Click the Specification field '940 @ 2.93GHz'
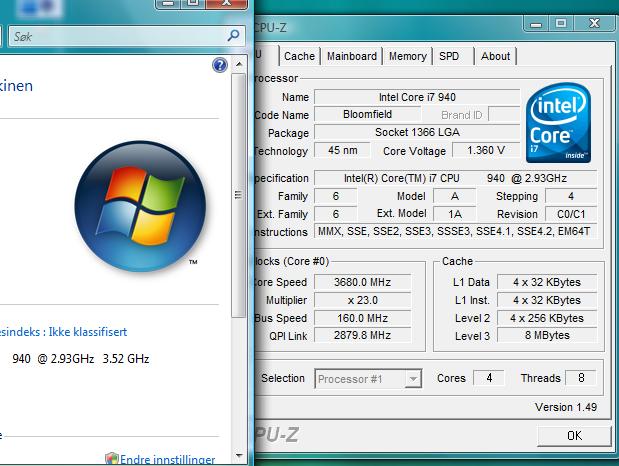The height and width of the screenshot is (466, 619). pyautogui.click(x=455, y=178)
